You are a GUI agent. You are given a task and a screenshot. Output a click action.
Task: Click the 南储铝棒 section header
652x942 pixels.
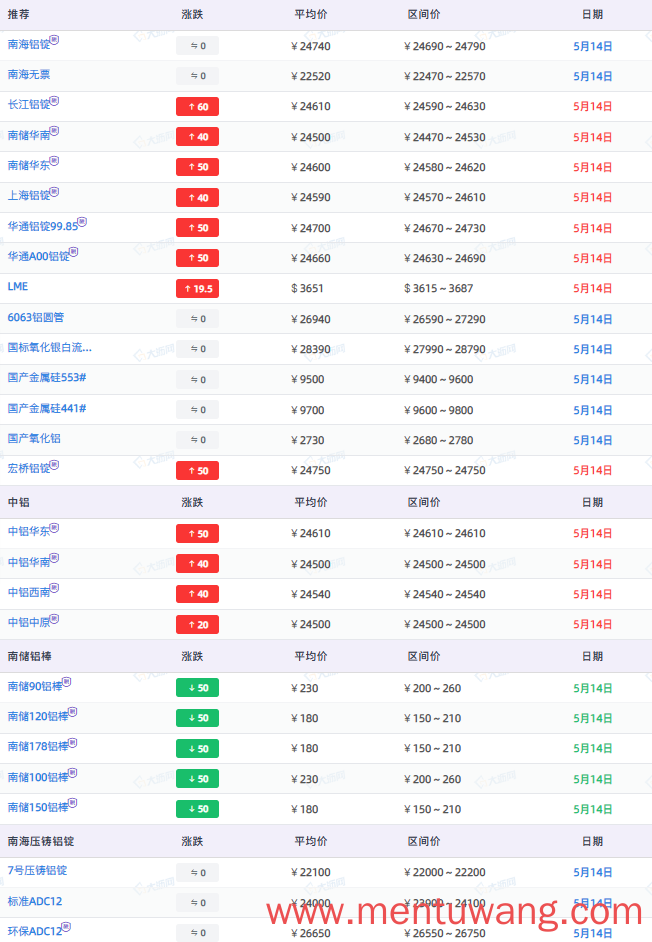29,656
